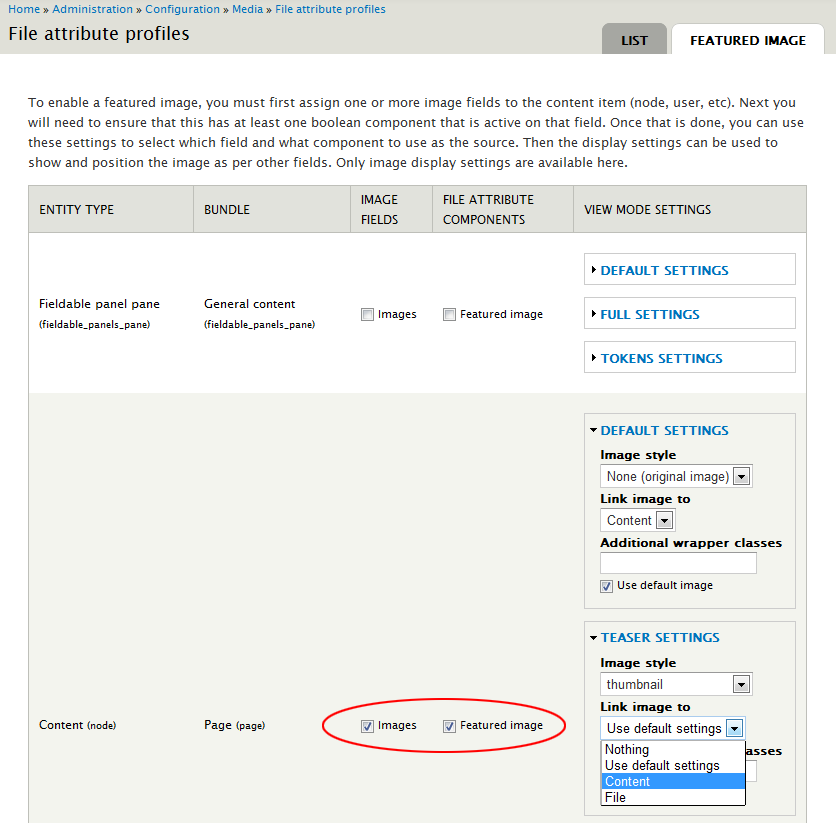Click the Additional wrapper classes input field
This screenshot has height=823, width=836.
pos(677,562)
